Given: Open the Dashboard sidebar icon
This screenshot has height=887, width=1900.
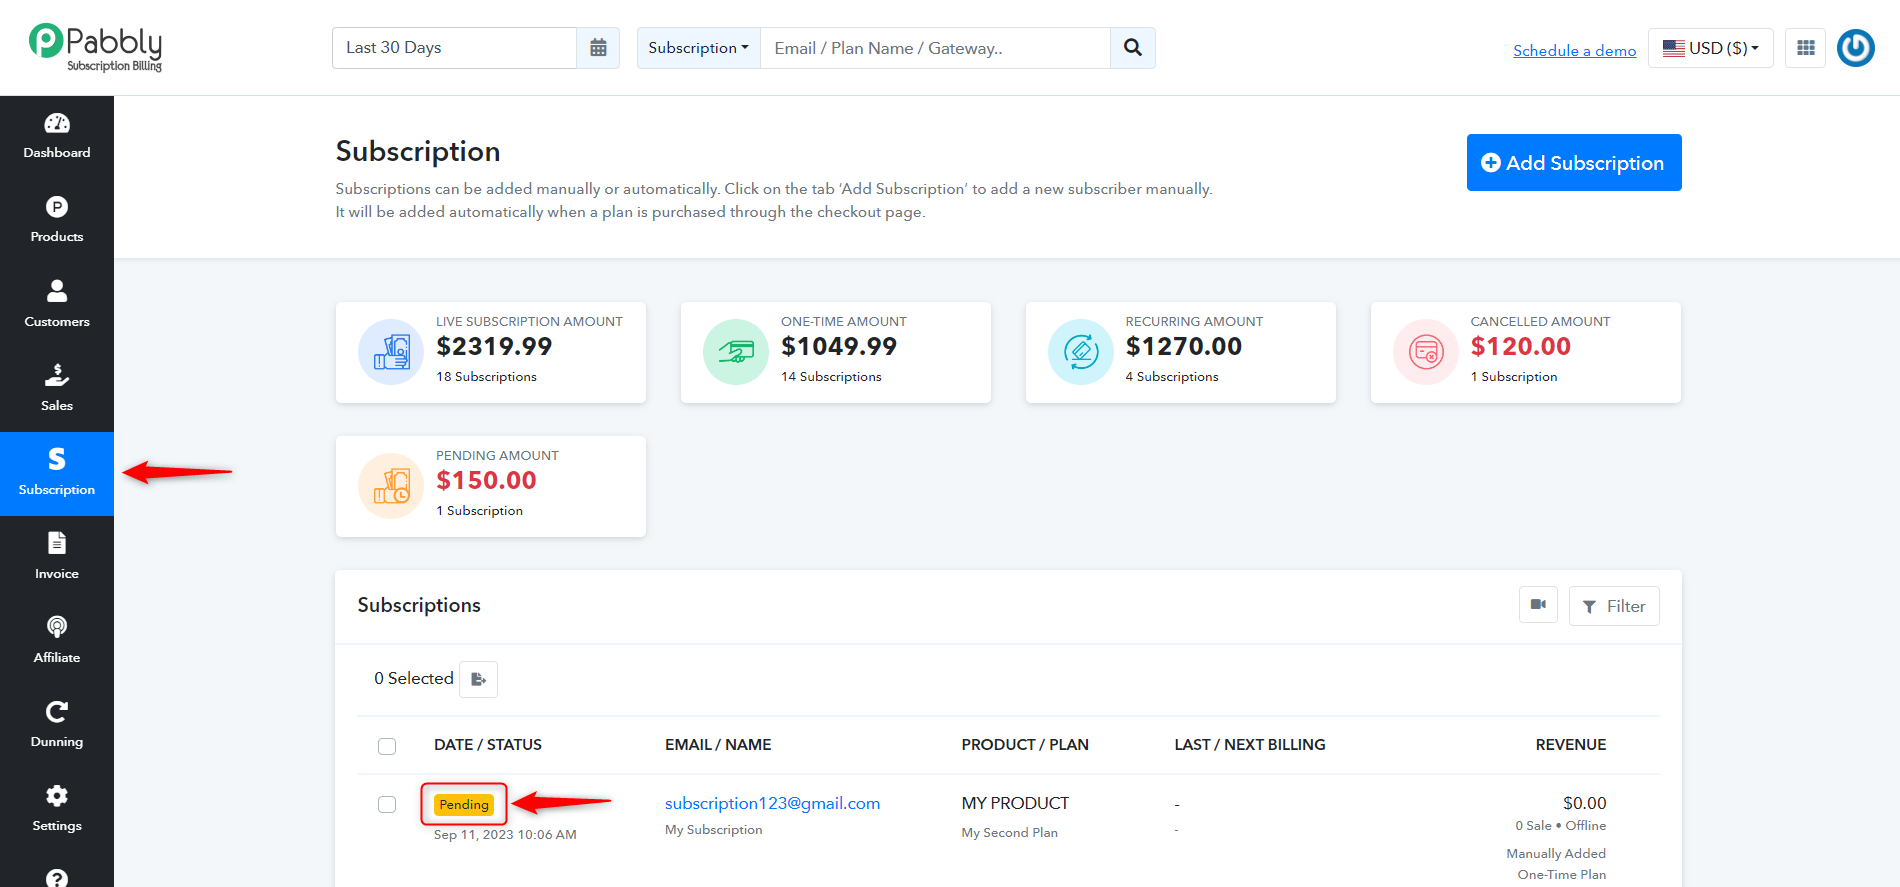Looking at the screenshot, I should pos(57,124).
